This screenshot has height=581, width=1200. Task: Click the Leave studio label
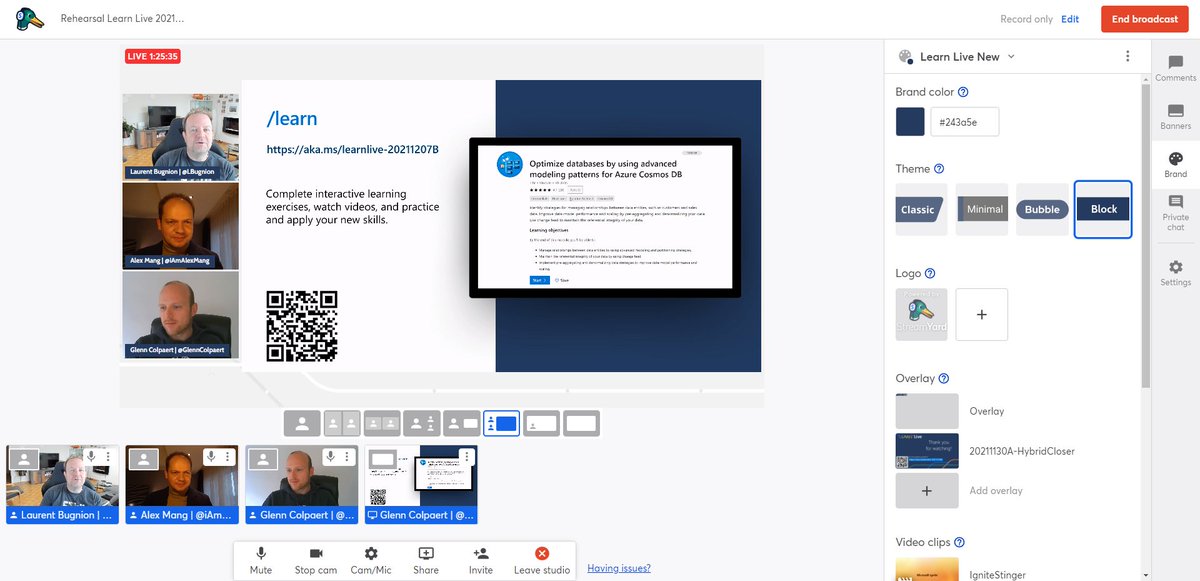(542, 570)
